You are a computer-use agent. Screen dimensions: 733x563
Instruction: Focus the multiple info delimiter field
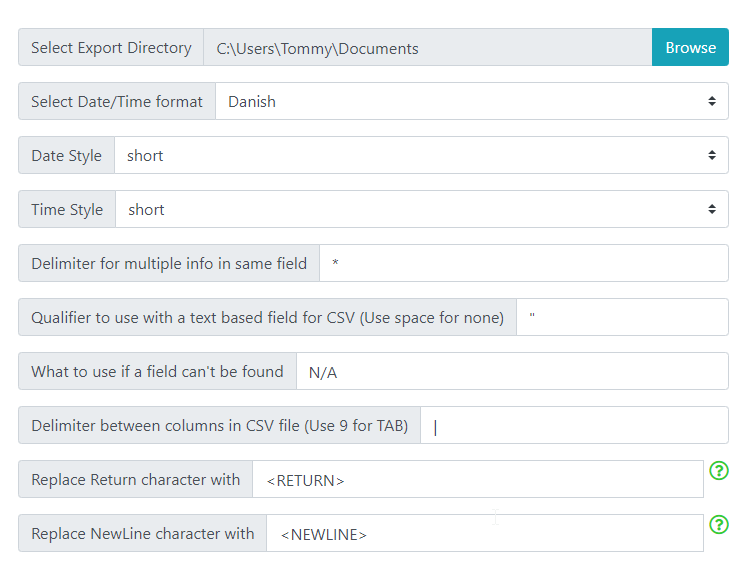(524, 263)
